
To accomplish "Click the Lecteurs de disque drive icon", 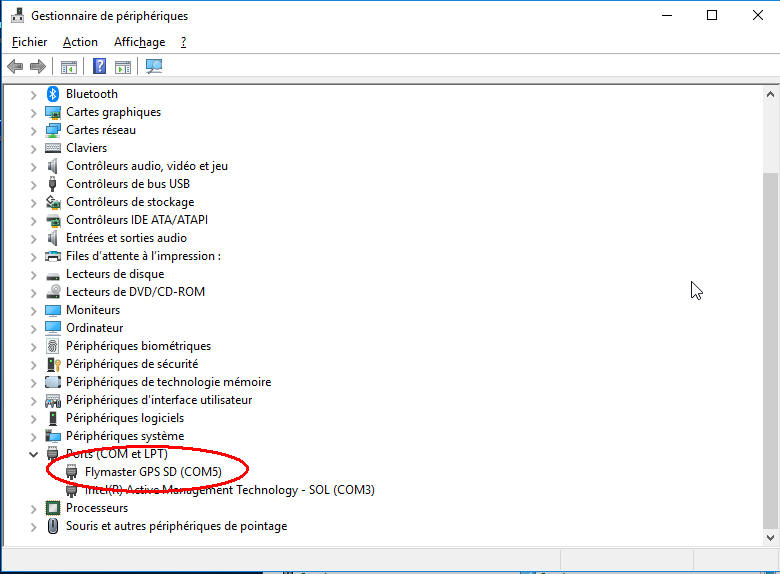I will tap(53, 276).
